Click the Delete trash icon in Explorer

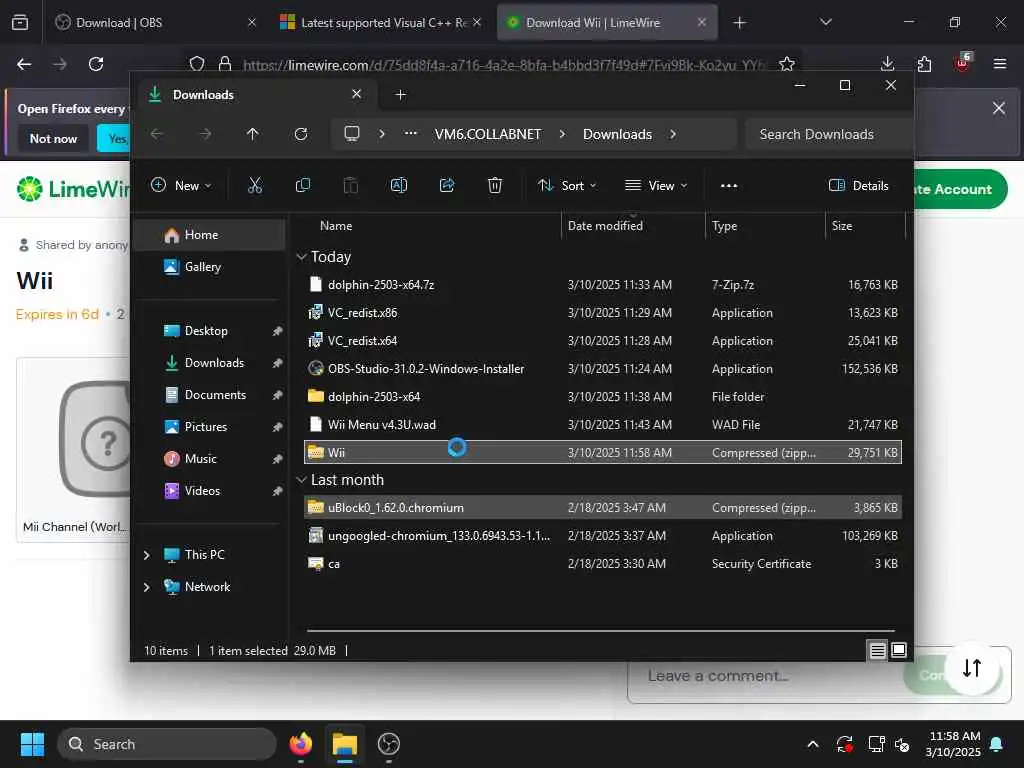[495, 185]
